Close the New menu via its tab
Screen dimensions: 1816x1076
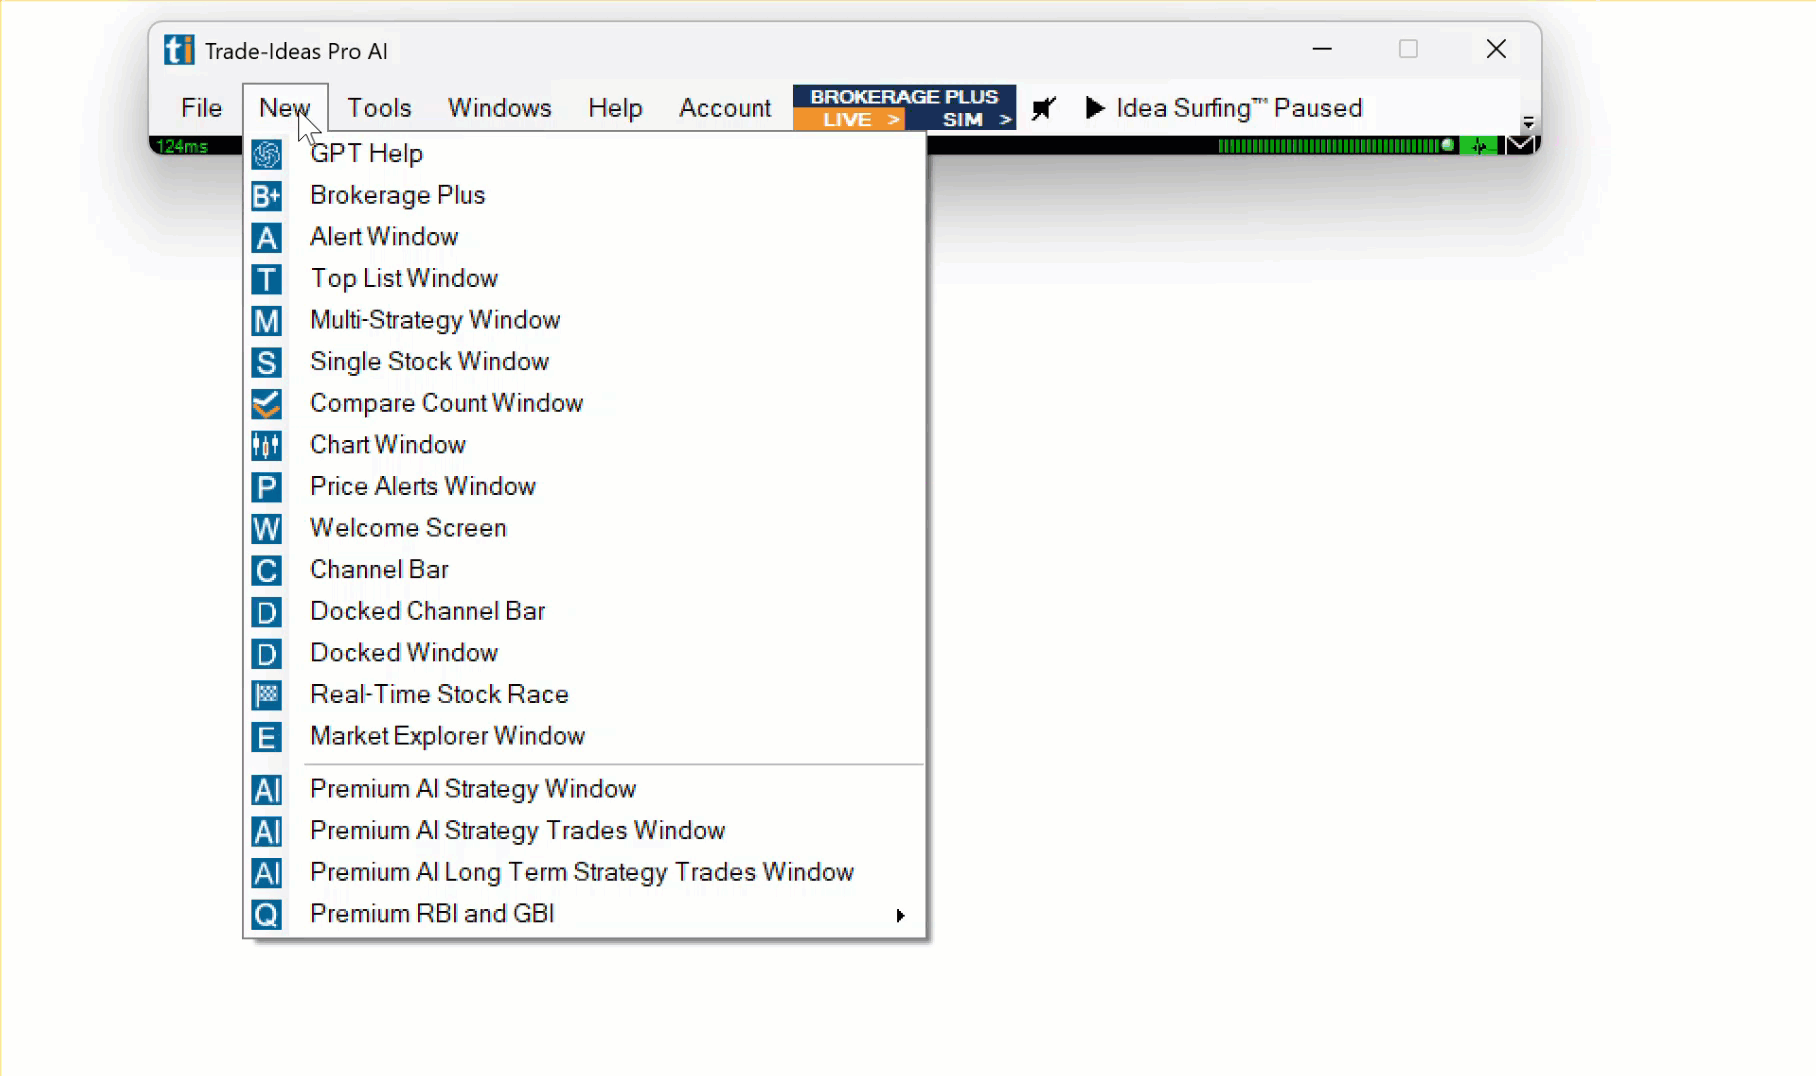tap(285, 108)
